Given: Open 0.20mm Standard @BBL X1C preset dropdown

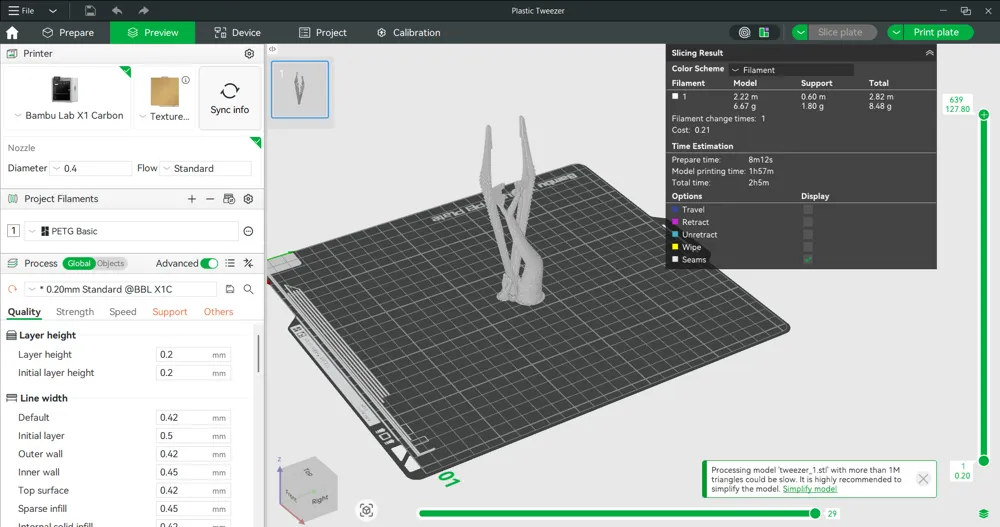Looking at the screenshot, I should (121, 289).
